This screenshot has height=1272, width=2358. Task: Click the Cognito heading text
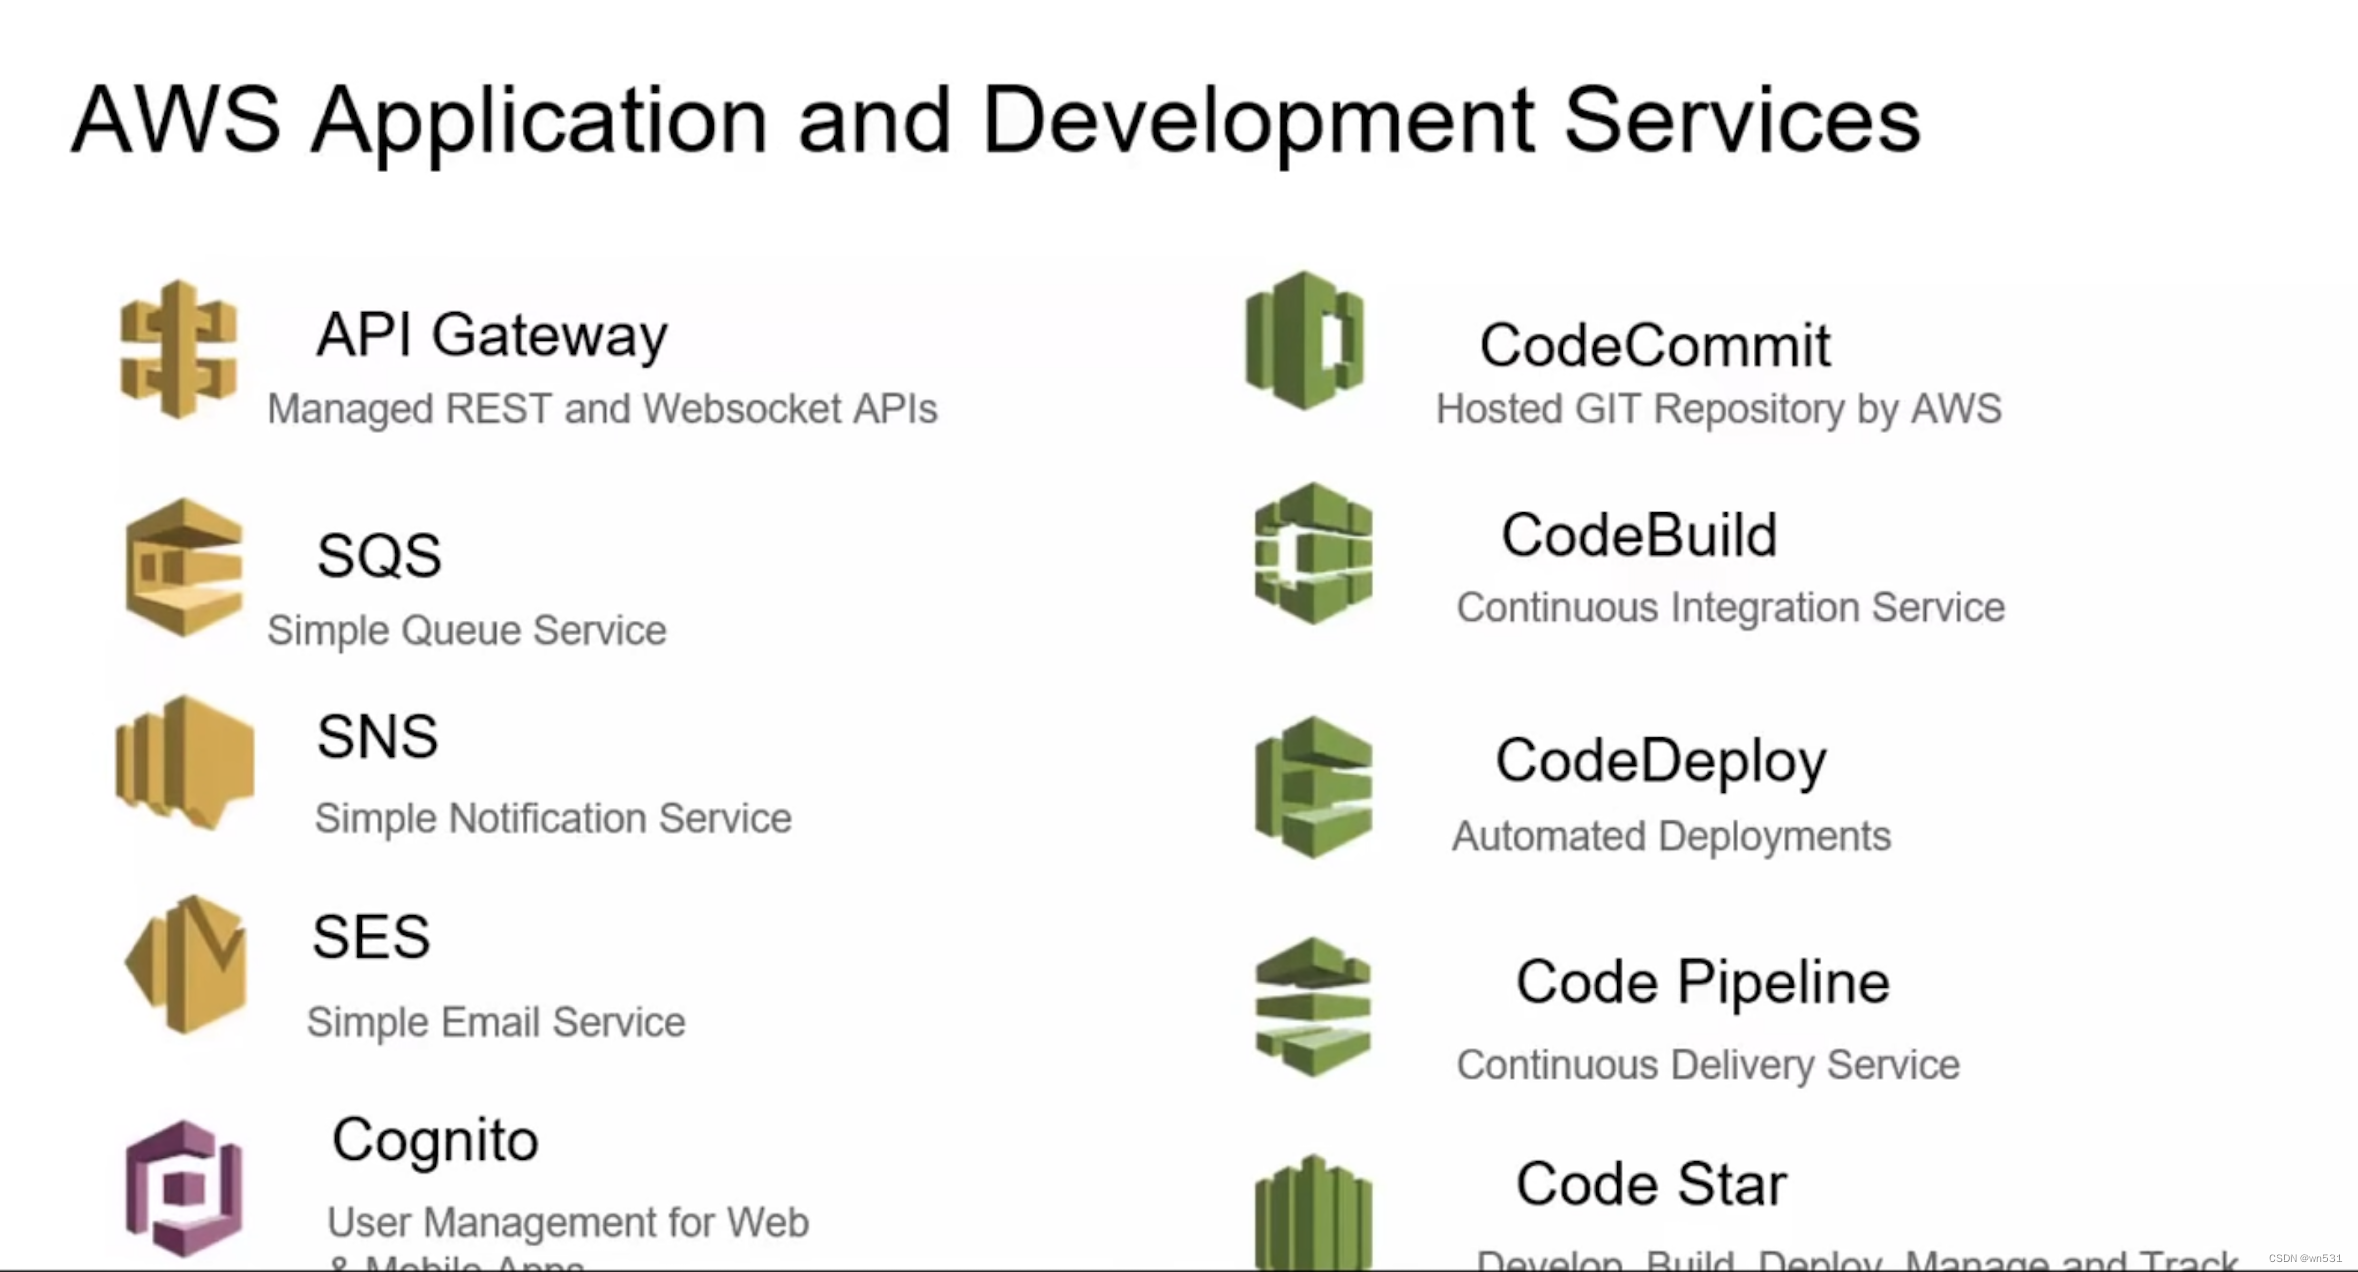(435, 1140)
